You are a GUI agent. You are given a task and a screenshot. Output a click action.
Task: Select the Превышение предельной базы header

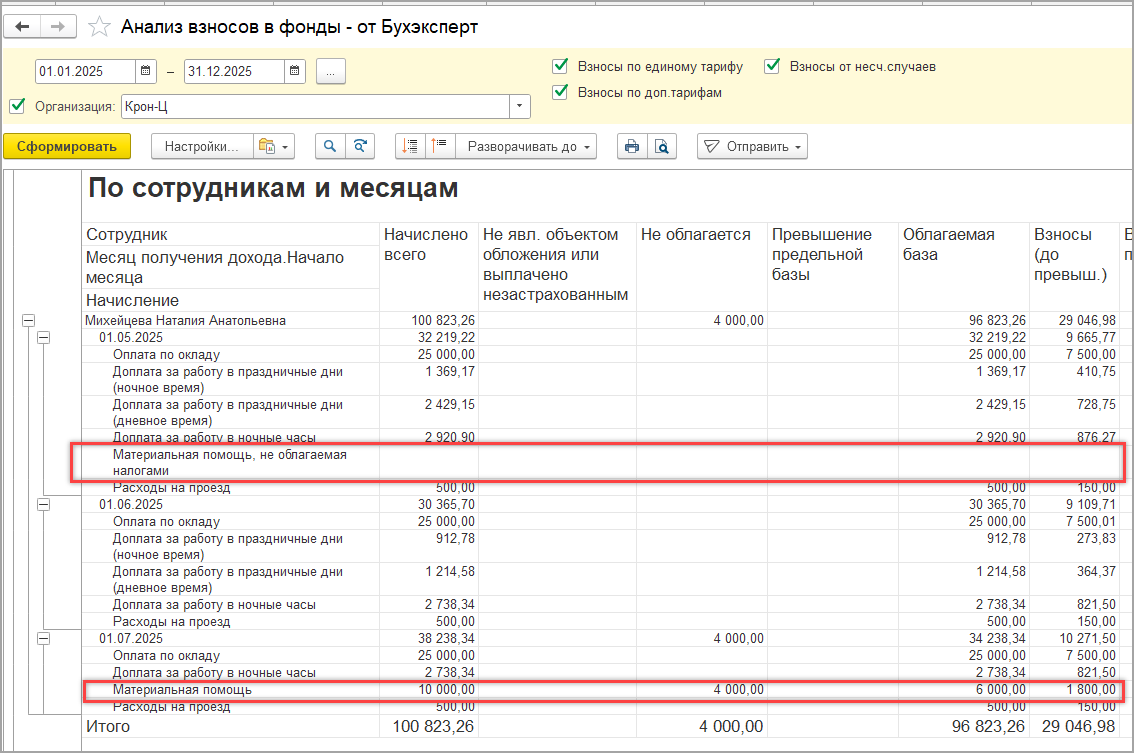click(x=832, y=267)
